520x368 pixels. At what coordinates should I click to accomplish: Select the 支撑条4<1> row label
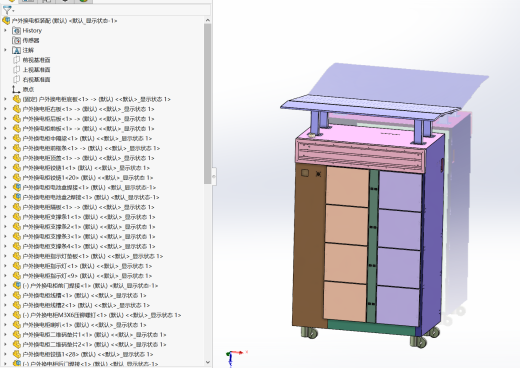click(x=89, y=246)
